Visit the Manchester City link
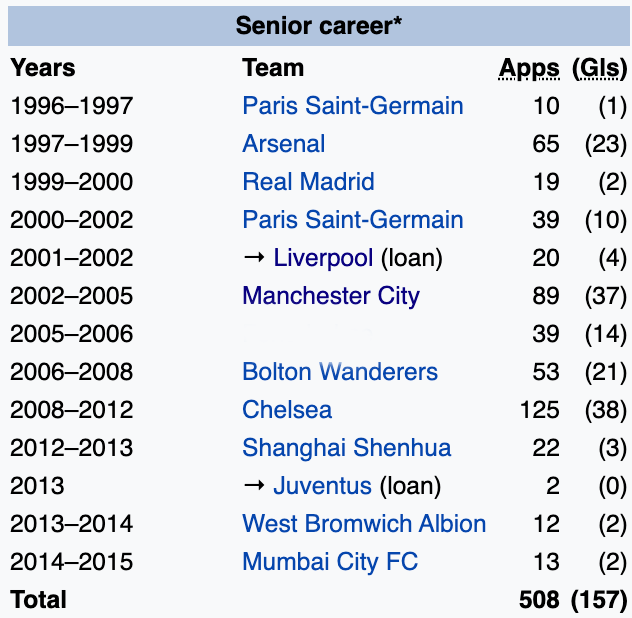This screenshot has width=632, height=618. tap(330, 296)
